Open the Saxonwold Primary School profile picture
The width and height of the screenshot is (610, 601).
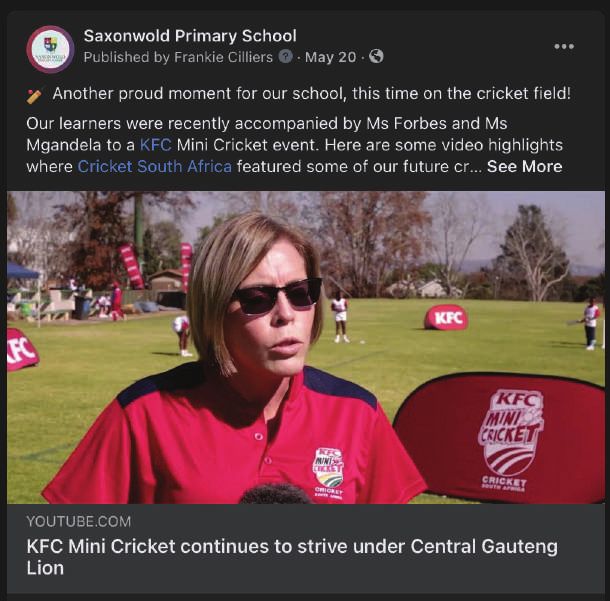(x=50, y=49)
